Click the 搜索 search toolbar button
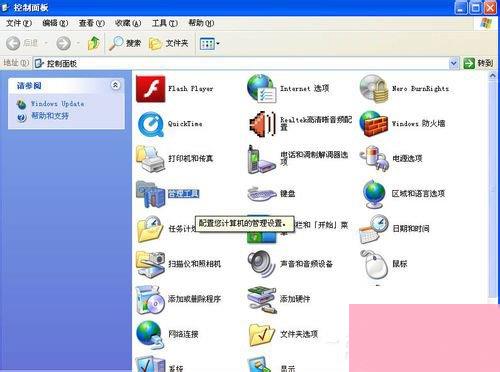The image size is (500, 372). click(125, 43)
